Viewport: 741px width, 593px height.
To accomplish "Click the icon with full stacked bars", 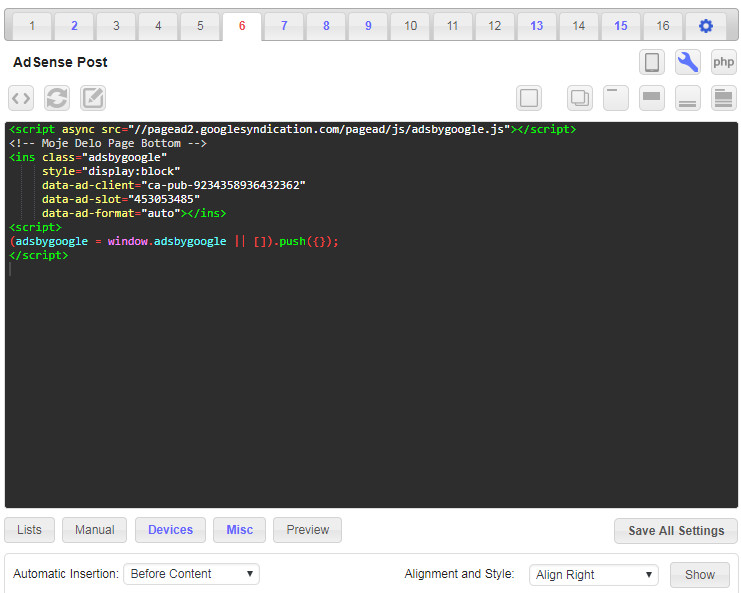I will coord(723,98).
